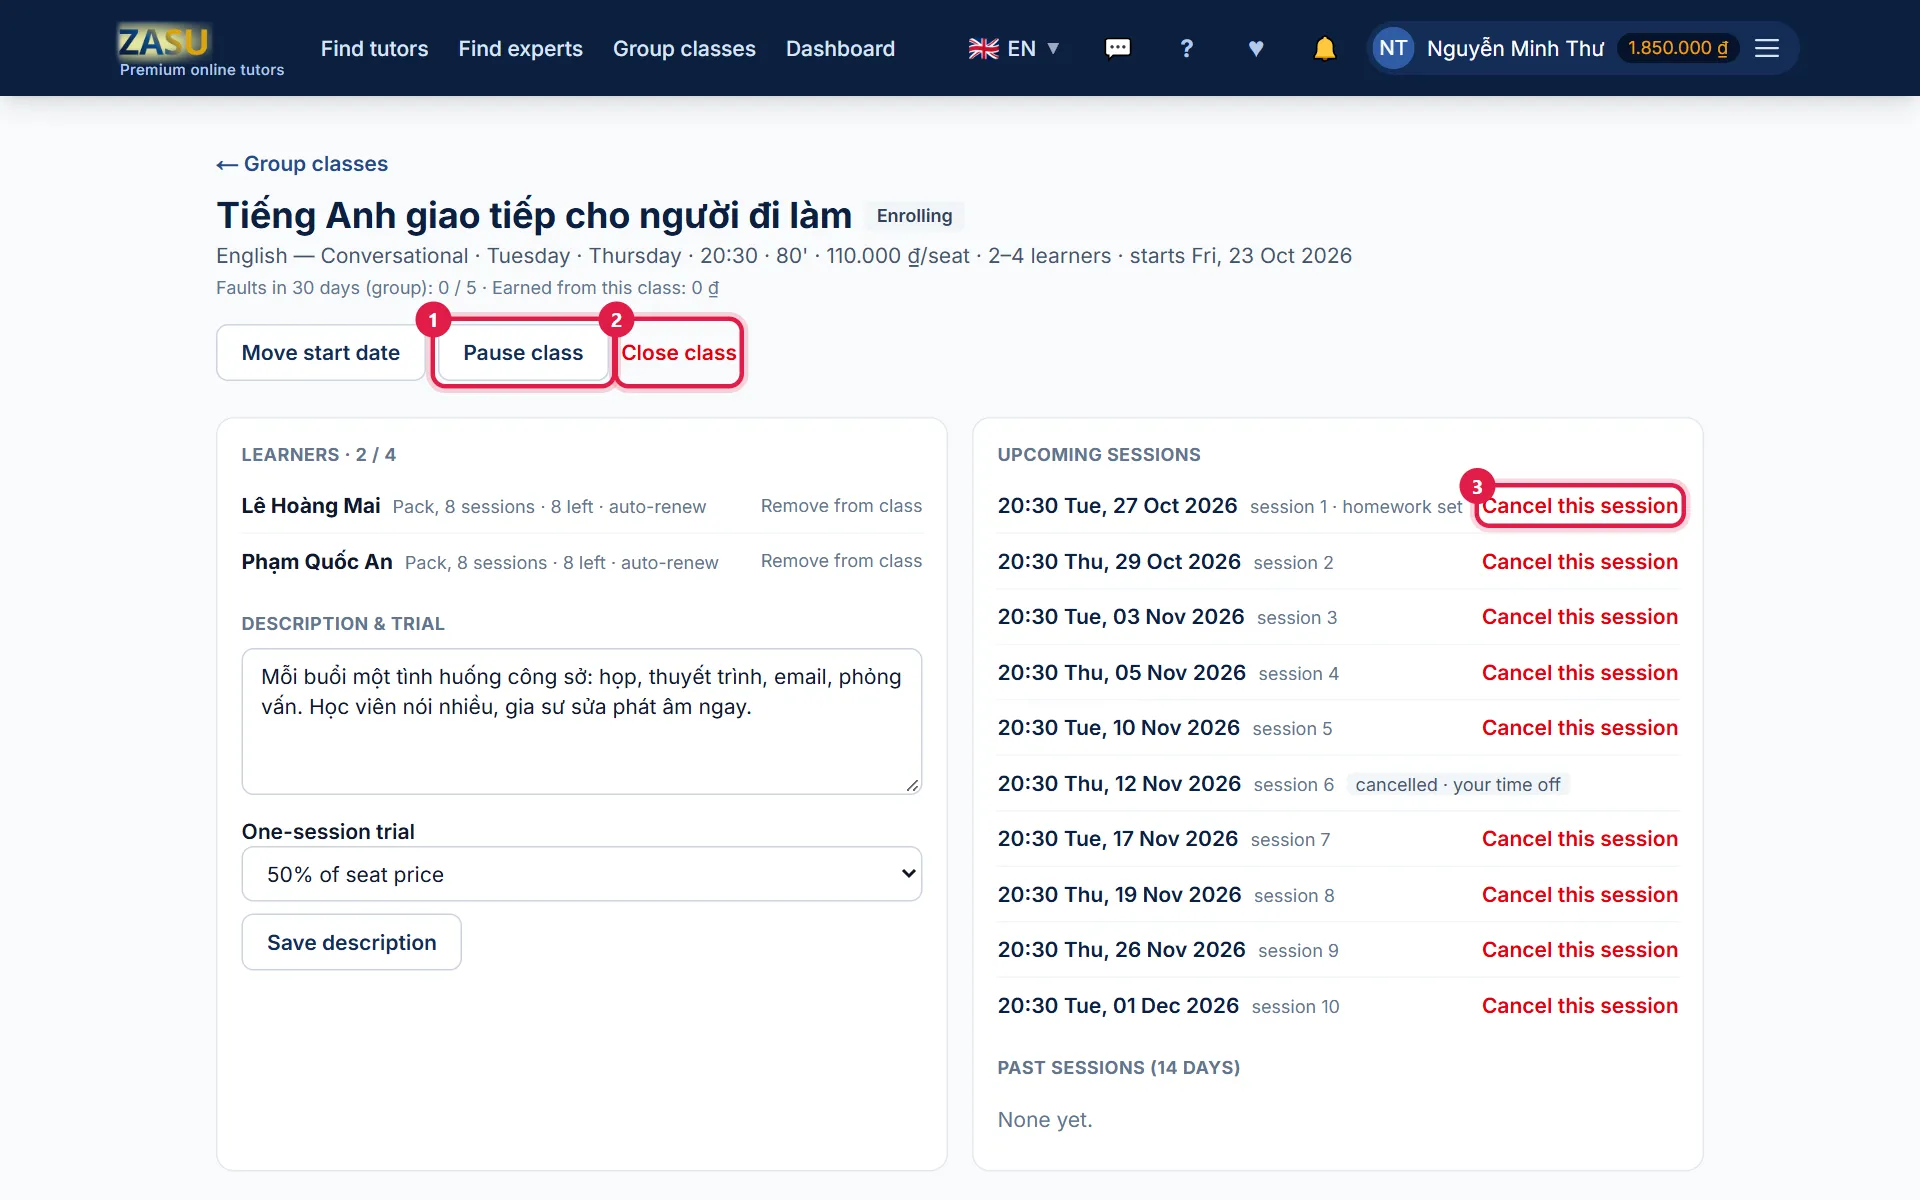Viewport: 1920px width, 1200px height.
Task: Remove Phạm Quốc An from class
Action: click(x=841, y=561)
